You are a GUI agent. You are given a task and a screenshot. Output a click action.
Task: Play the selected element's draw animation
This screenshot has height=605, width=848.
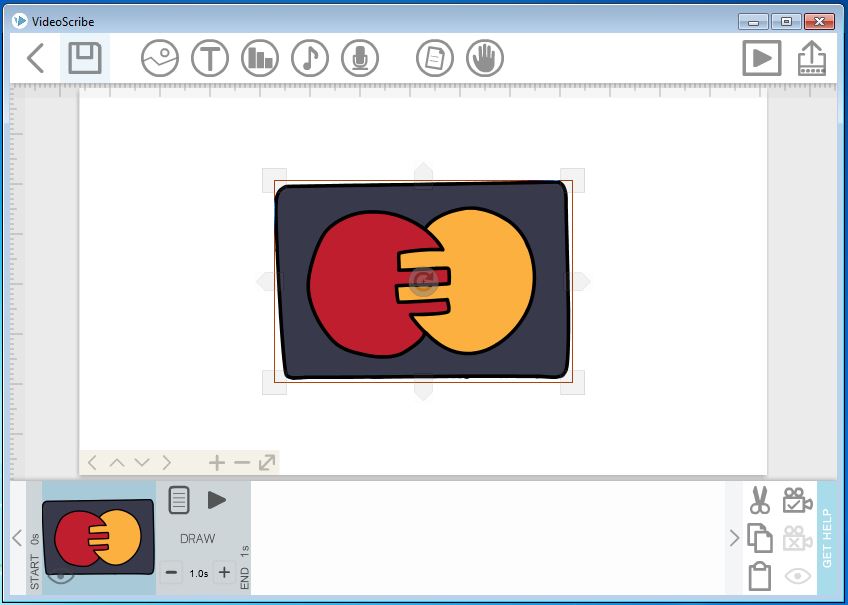[x=216, y=498]
